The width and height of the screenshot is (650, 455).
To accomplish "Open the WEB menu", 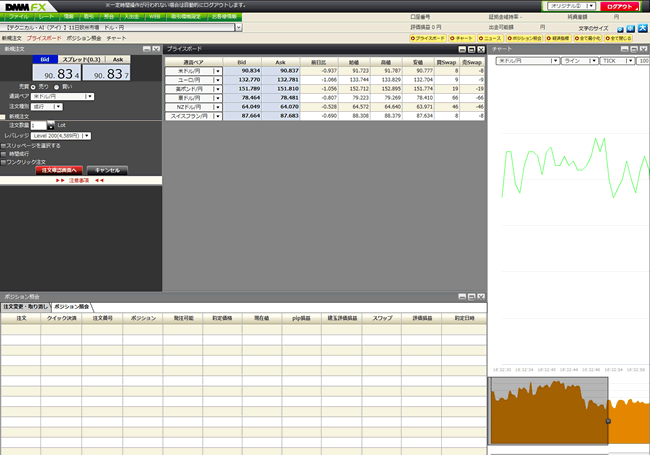I will (x=155, y=17).
